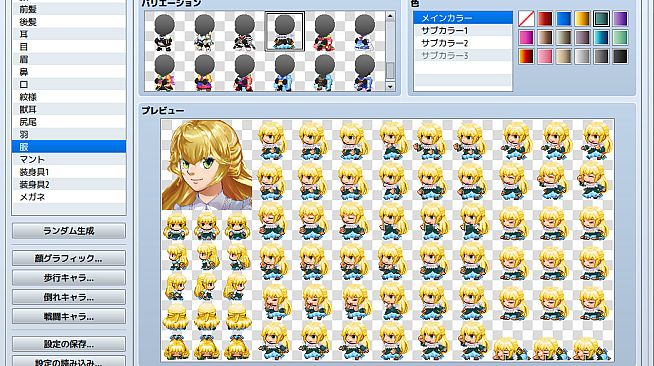Select サブカラー1 in the color list

[463, 30]
